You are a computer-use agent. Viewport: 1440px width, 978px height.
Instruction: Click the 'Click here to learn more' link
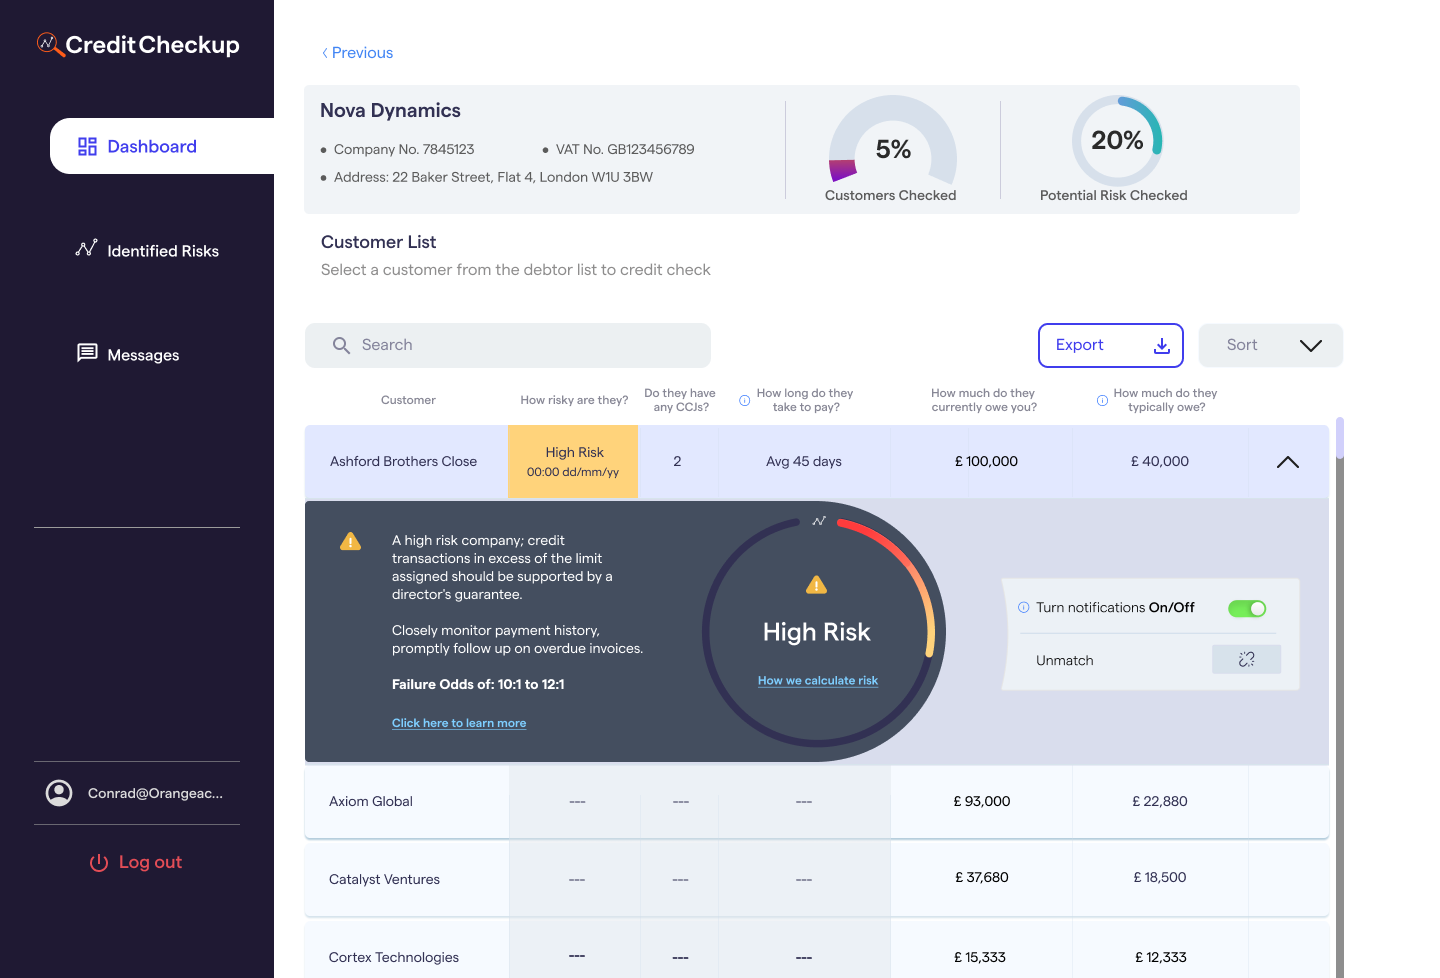459,723
